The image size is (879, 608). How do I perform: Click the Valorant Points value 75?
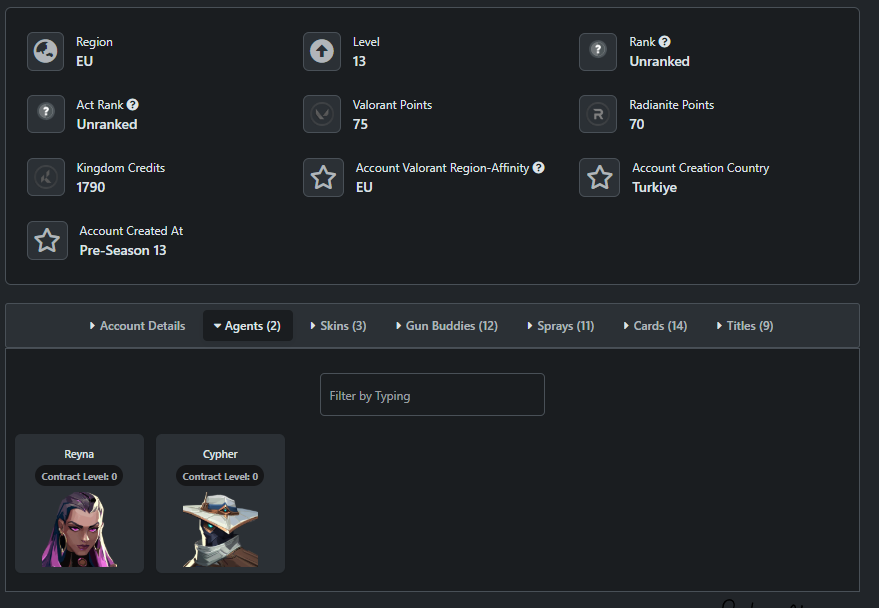click(360, 124)
